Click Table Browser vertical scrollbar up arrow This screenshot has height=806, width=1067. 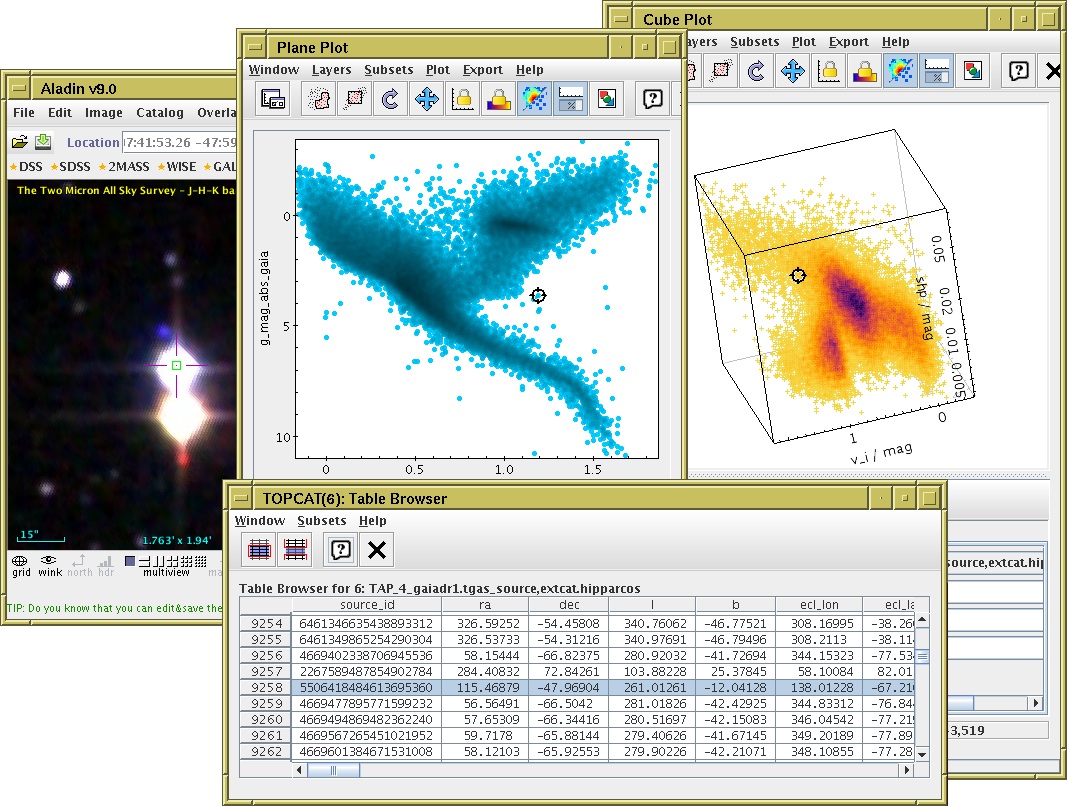(x=922, y=619)
